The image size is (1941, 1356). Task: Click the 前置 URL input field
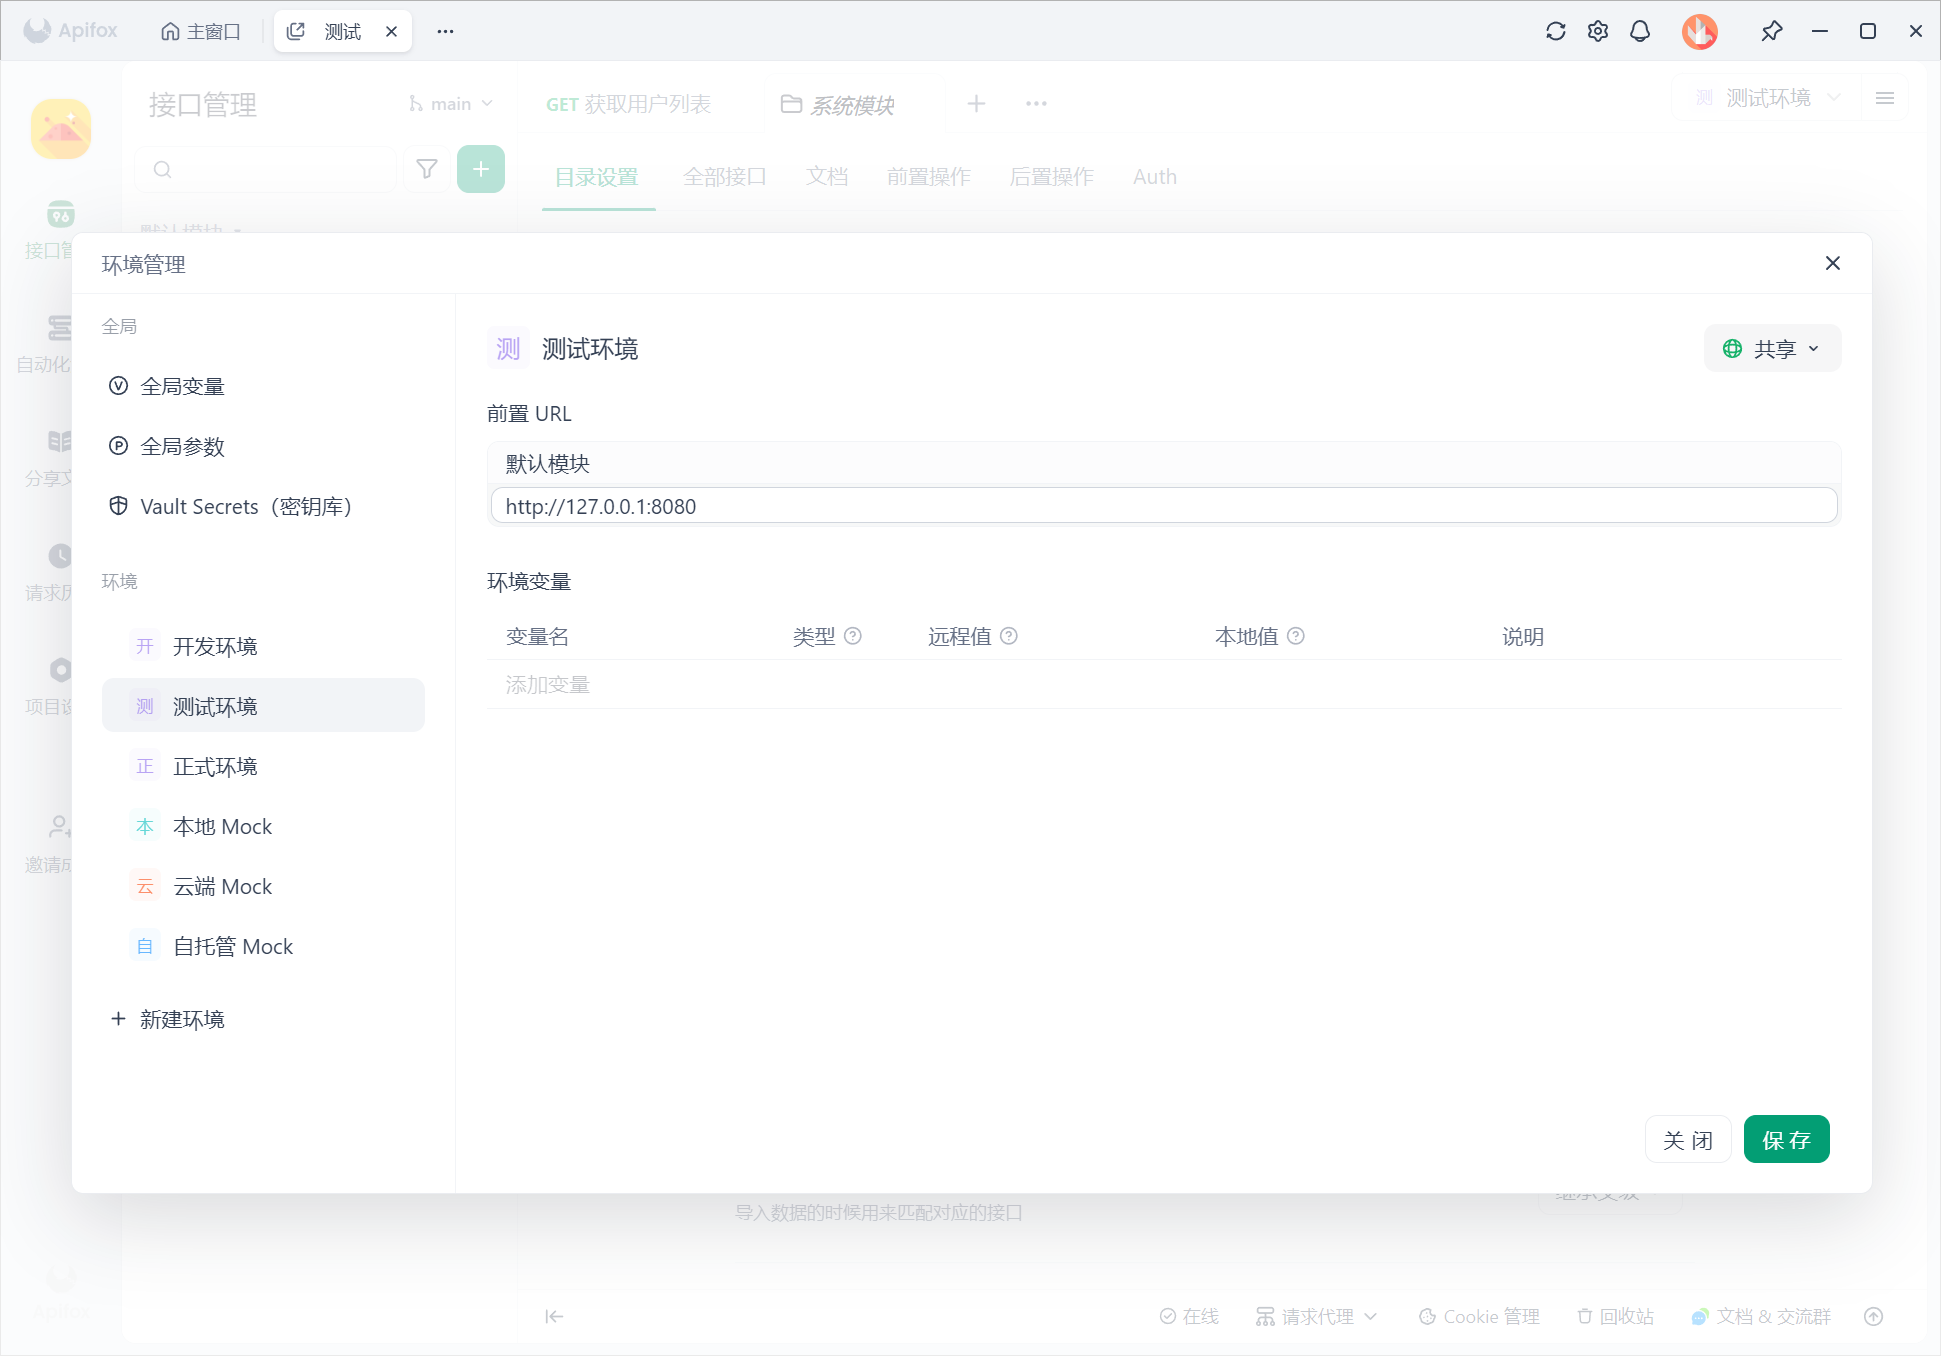[1163, 506]
